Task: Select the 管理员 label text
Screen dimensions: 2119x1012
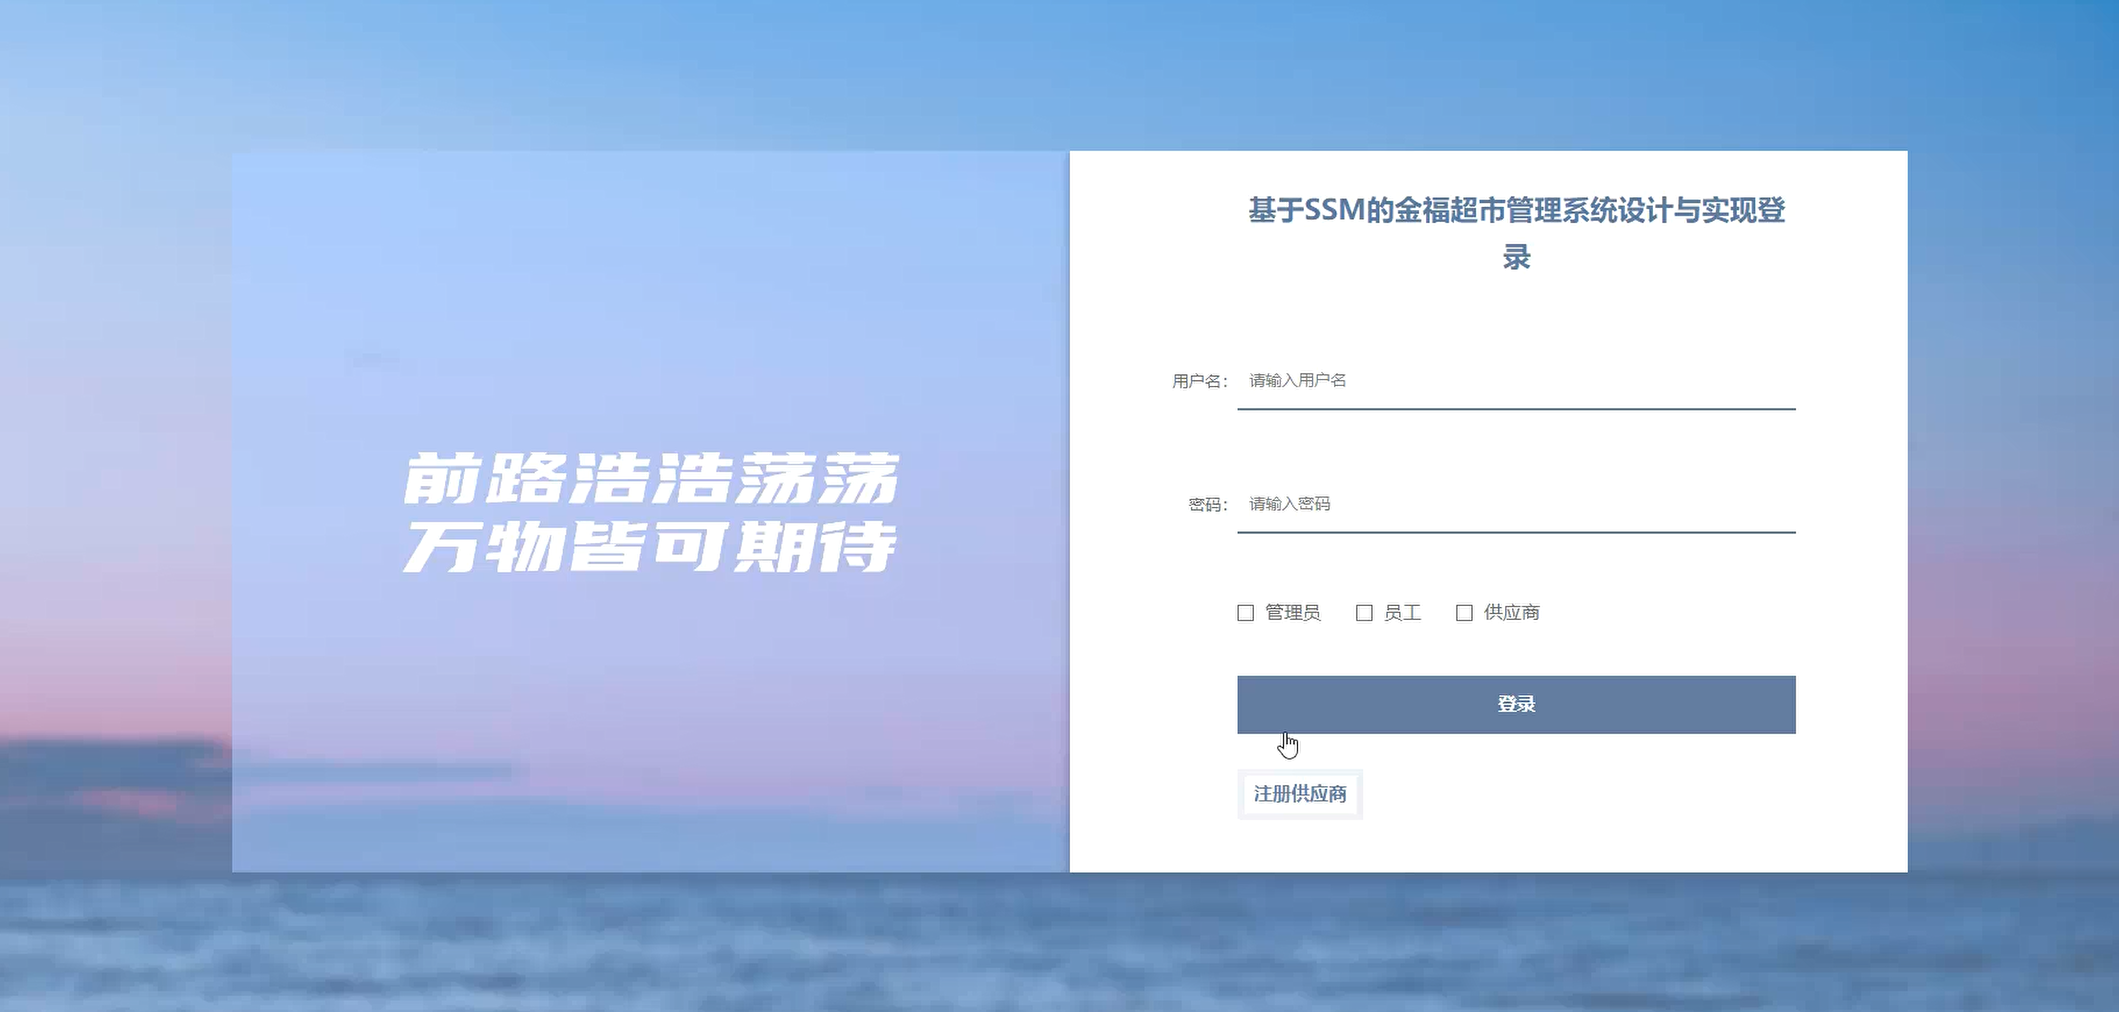Action: 1293,613
